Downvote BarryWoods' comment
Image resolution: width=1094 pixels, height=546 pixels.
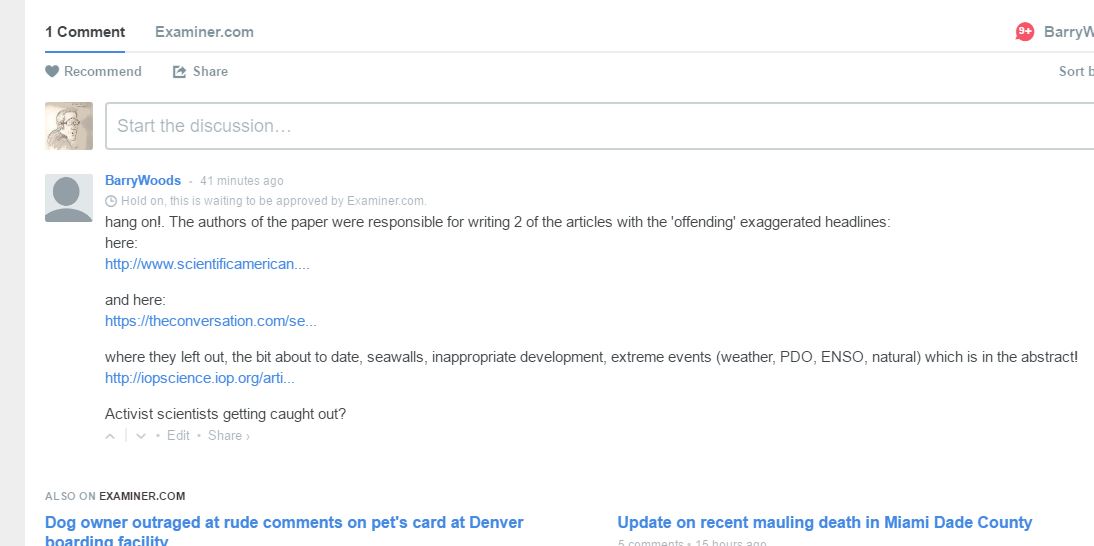click(x=141, y=436)
